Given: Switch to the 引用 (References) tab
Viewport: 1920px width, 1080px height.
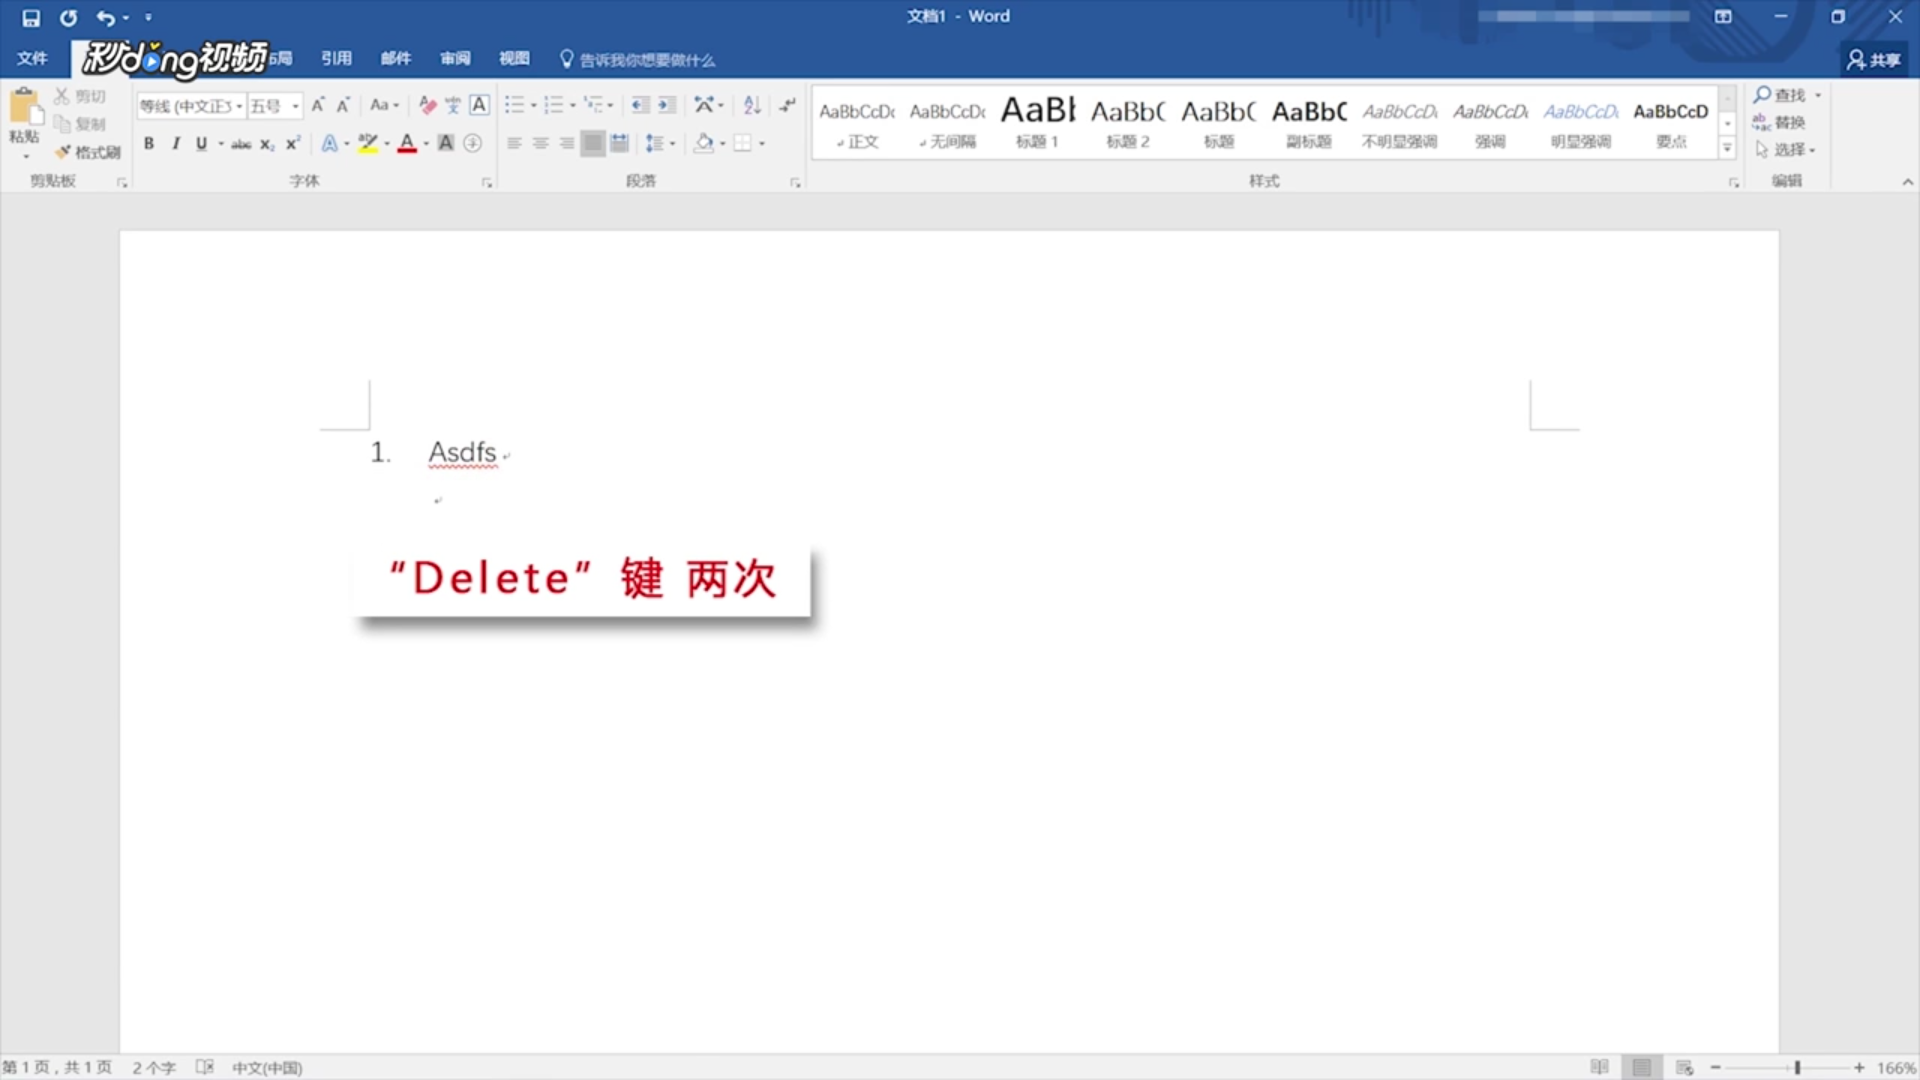Looking at the screenshot, I should [x=336, y=59].
